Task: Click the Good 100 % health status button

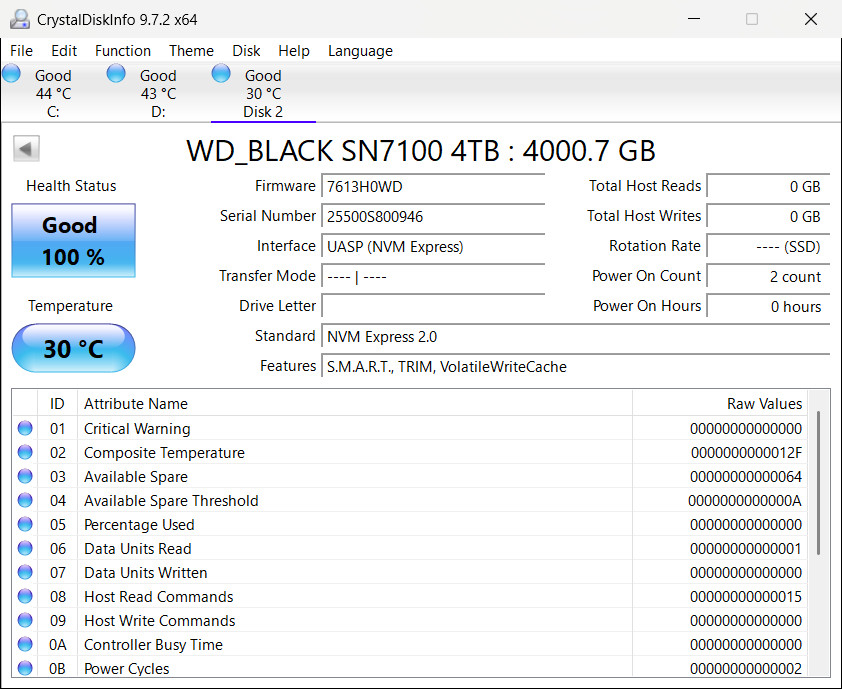Action: [x=74, y=241]
